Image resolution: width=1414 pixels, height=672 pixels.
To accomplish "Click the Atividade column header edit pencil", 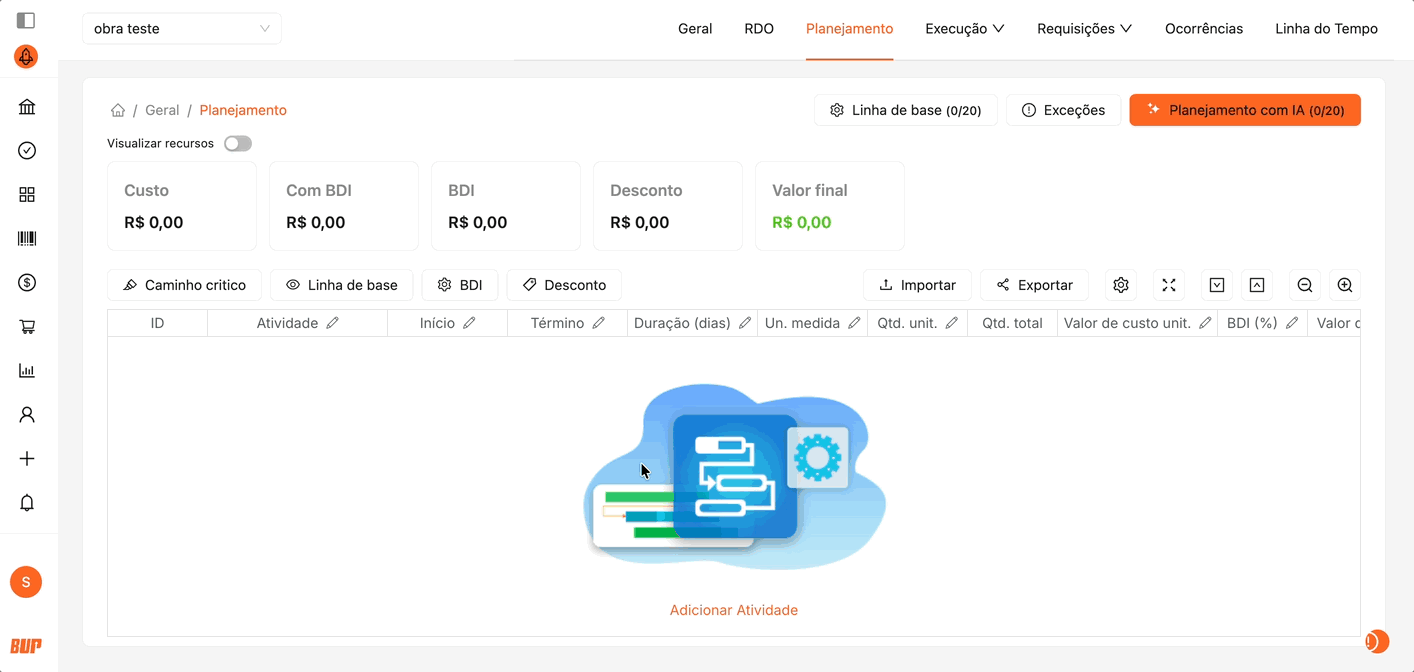I will click(333, 323).
